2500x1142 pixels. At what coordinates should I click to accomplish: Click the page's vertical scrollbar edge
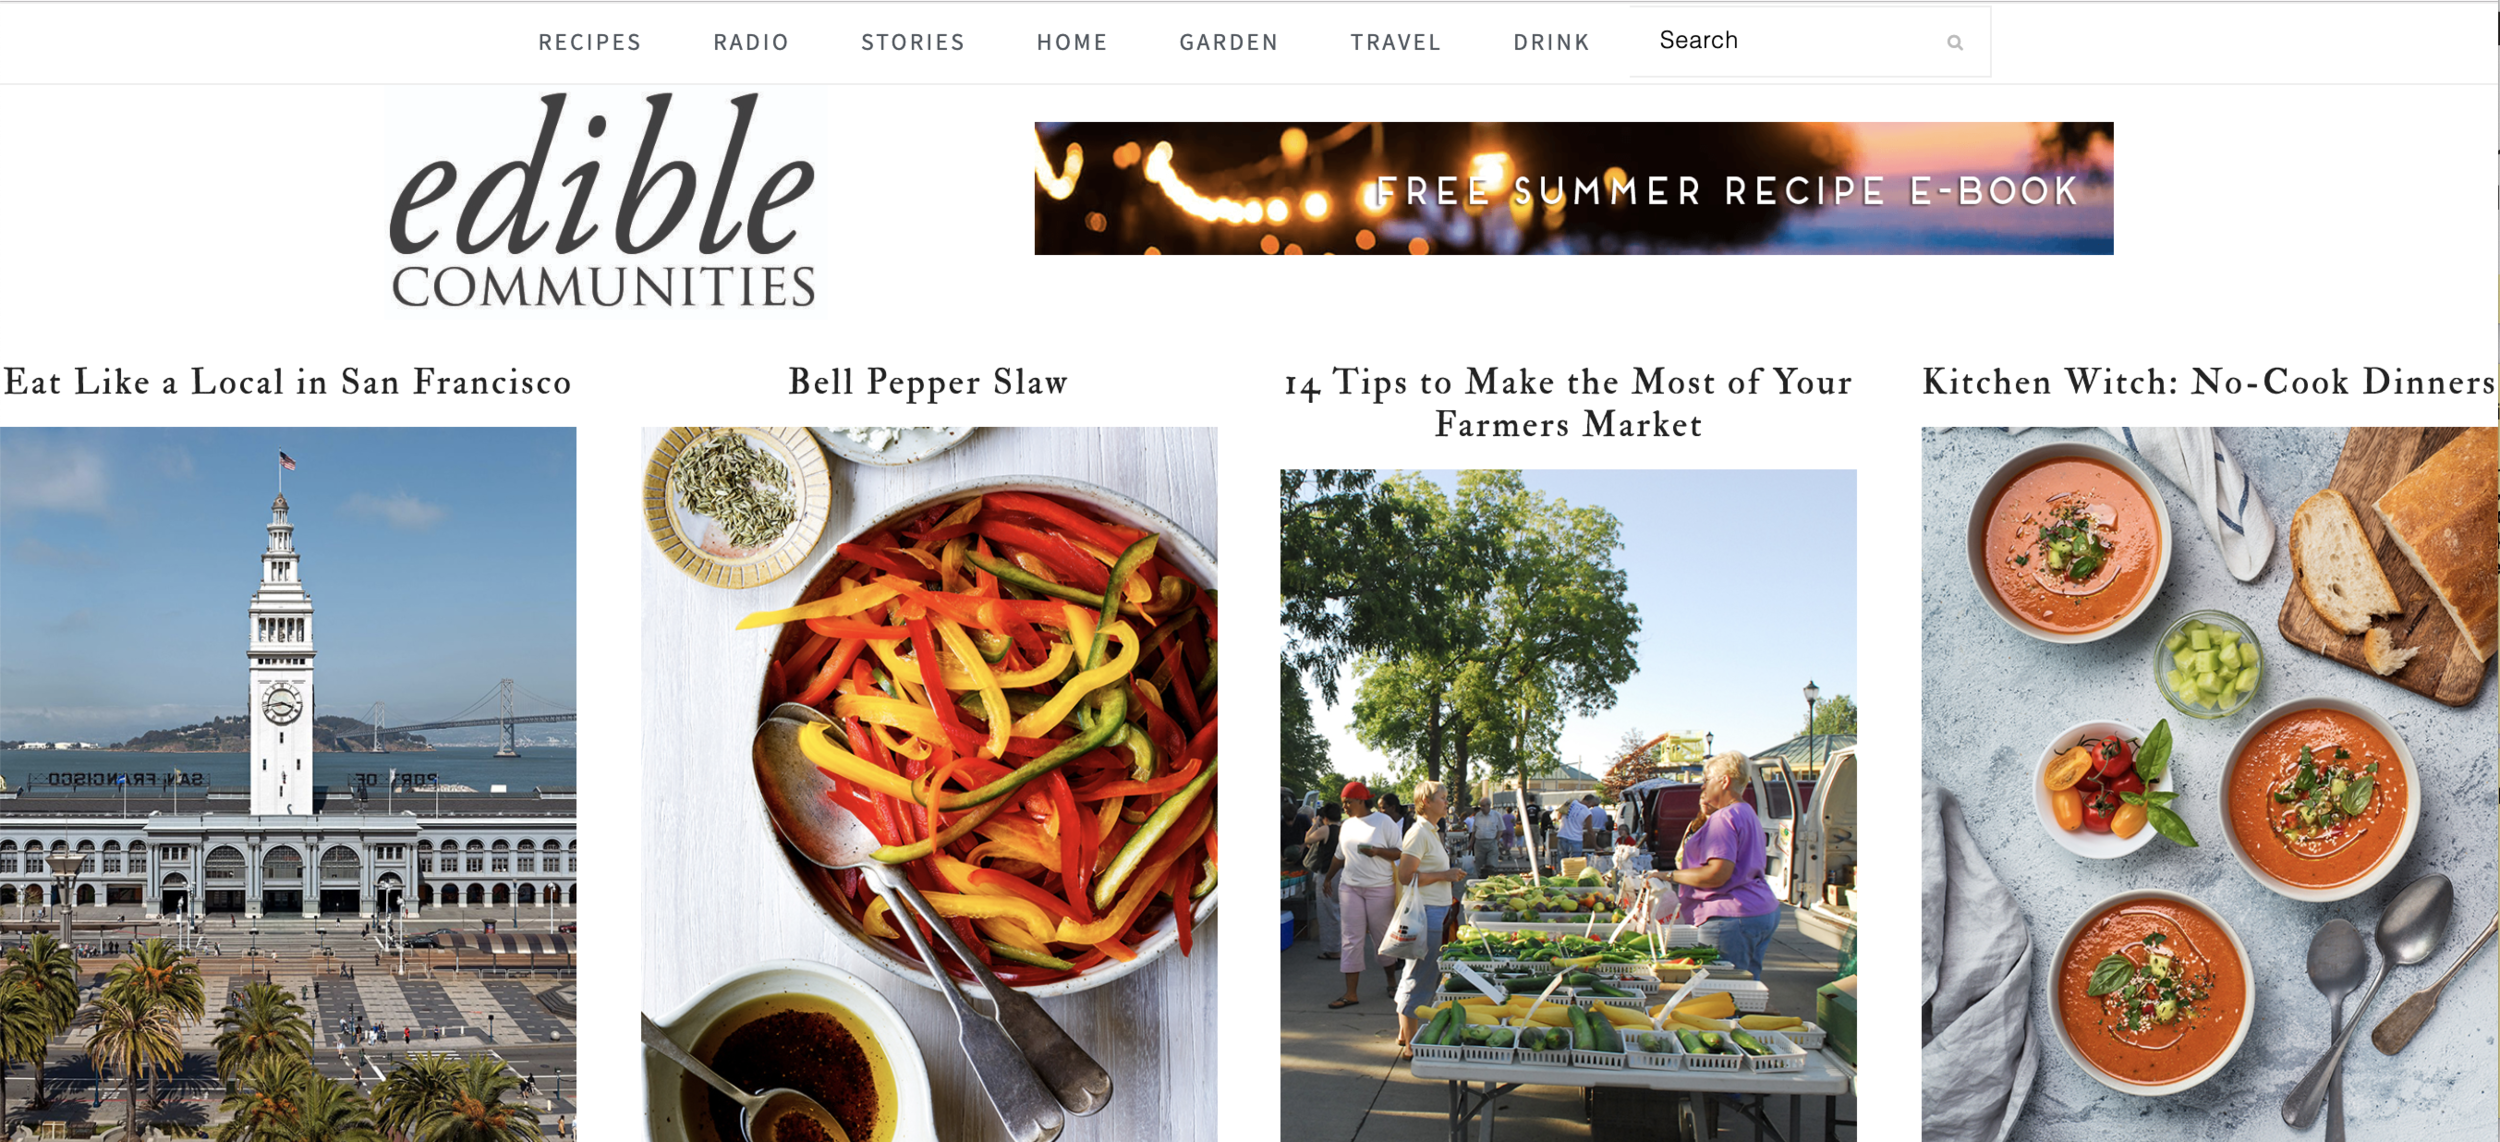(2498, 571)
